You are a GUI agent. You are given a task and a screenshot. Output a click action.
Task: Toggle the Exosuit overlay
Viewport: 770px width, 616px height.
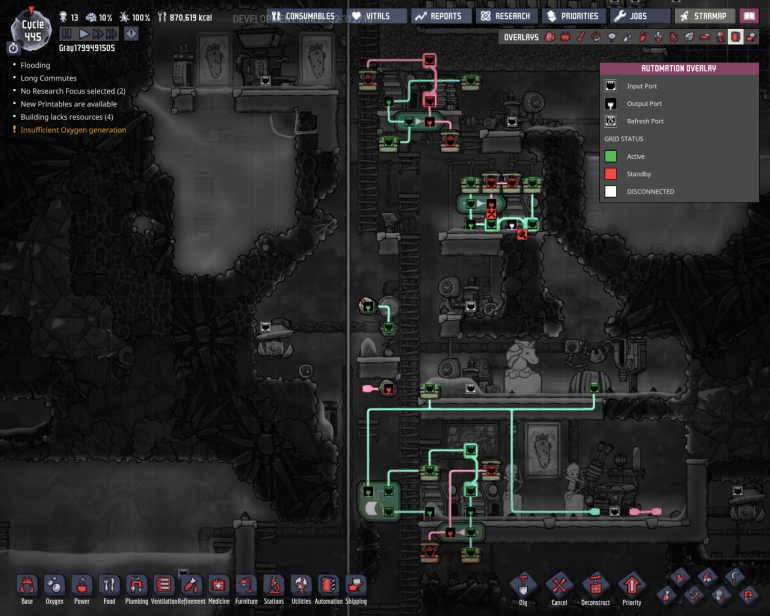(x=720, y=37)
